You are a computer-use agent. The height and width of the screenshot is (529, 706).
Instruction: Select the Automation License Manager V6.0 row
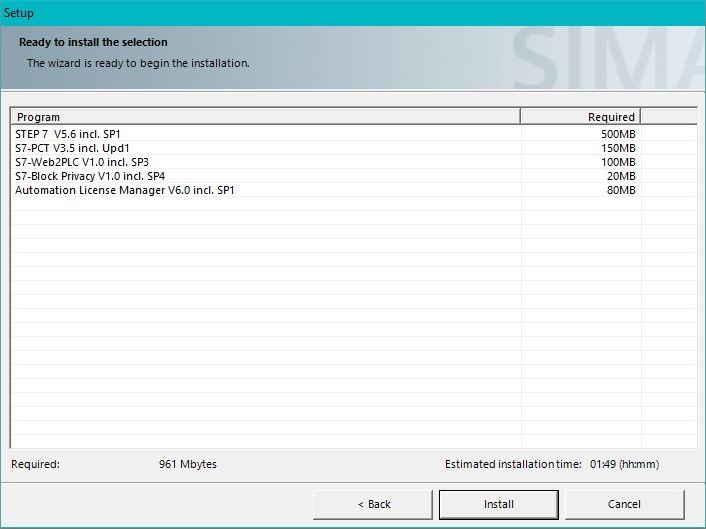click(x=124, y=190)
